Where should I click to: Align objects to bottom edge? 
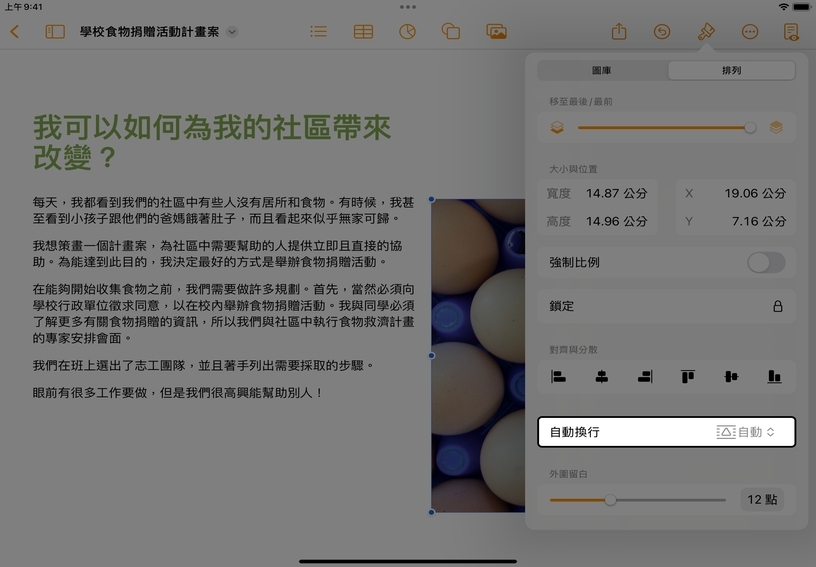click(x=774, y=377)
